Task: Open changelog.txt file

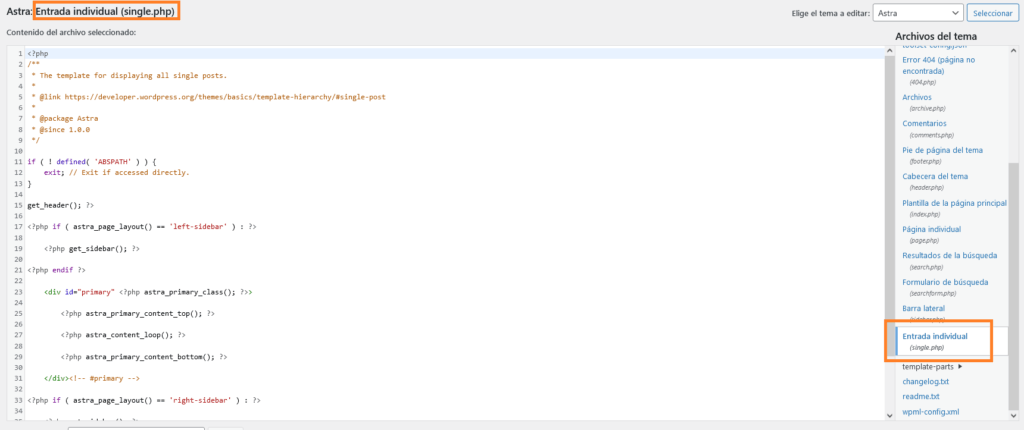Action: pos(925,382)
